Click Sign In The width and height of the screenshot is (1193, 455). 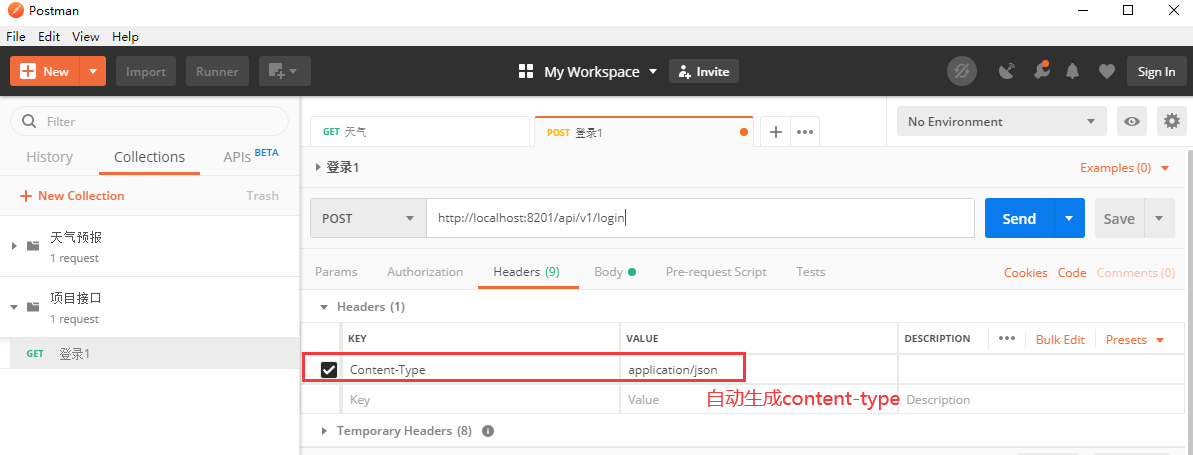1156,72
